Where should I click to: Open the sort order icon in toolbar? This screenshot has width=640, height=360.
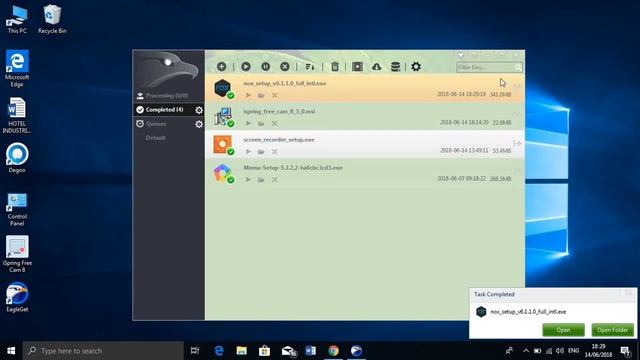coord(310,67)
